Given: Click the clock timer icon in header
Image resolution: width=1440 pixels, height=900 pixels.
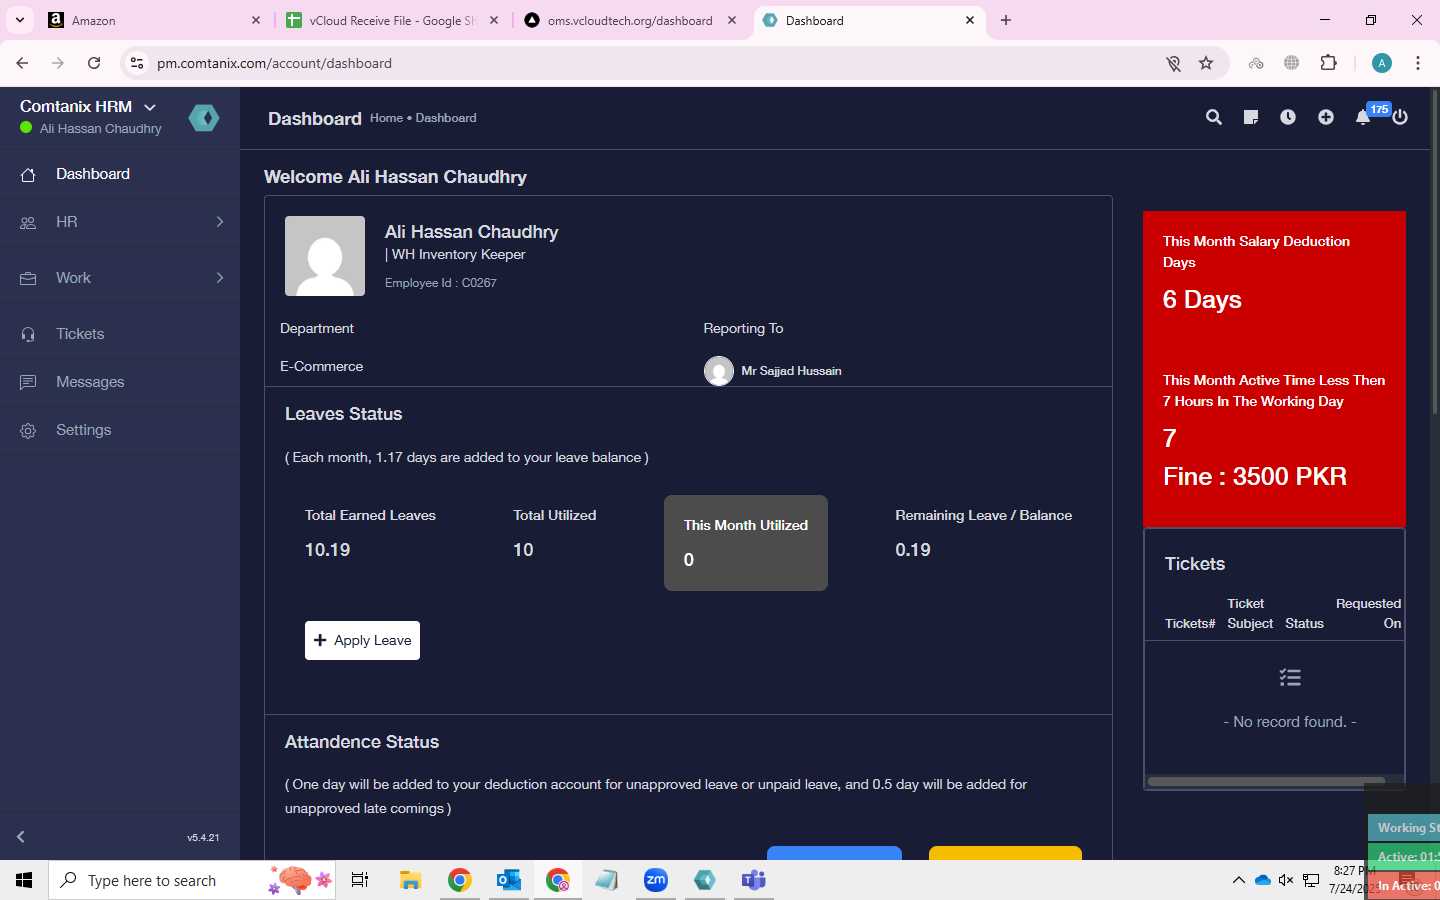Looking at the screenshot, I should click(1288, 118).
